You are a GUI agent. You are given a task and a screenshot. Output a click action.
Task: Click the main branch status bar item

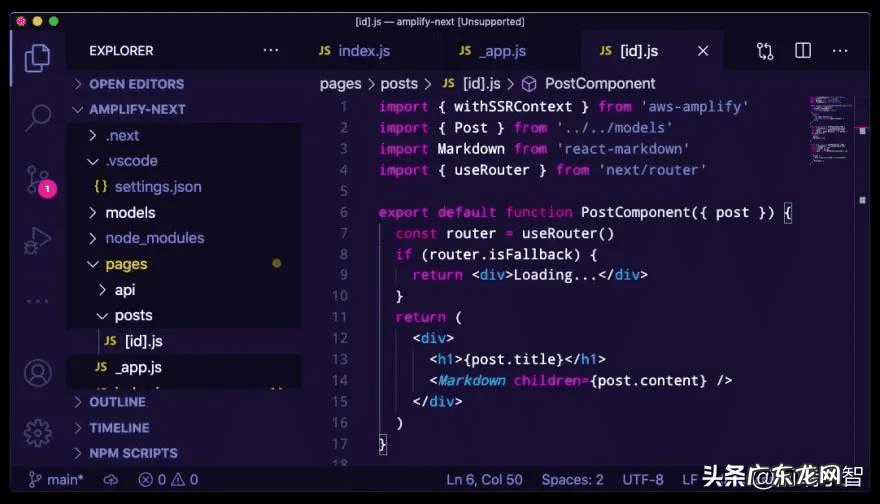coord(56,480)
